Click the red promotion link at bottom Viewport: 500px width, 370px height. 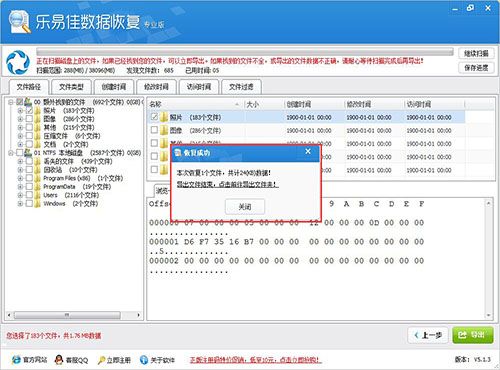pyautogui.click(x=256, y=360)
